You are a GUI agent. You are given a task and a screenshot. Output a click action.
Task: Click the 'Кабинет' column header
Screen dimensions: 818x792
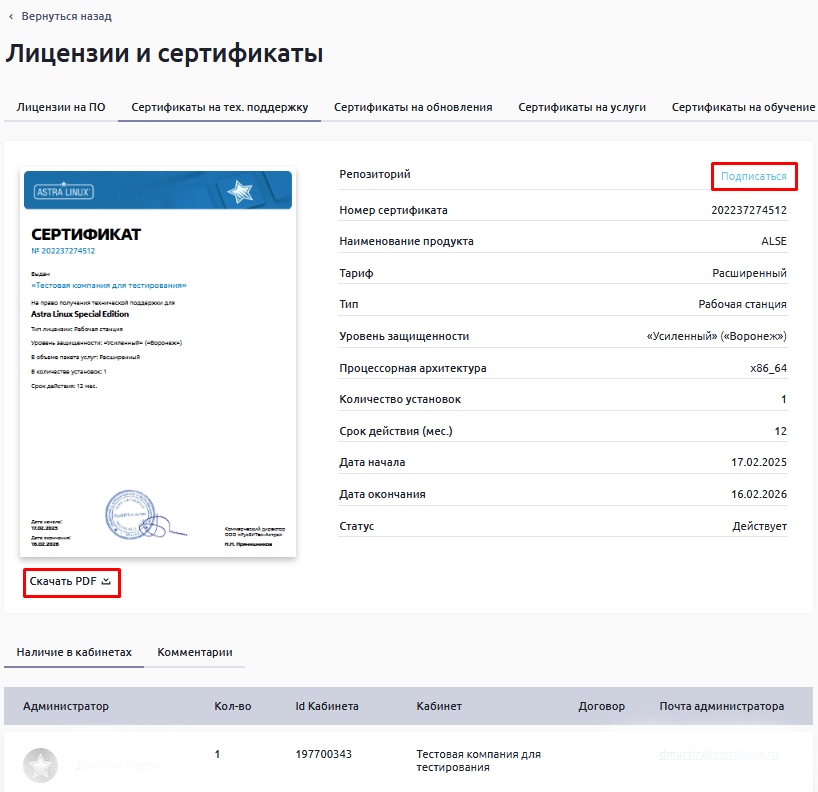[x=439, y=706]
